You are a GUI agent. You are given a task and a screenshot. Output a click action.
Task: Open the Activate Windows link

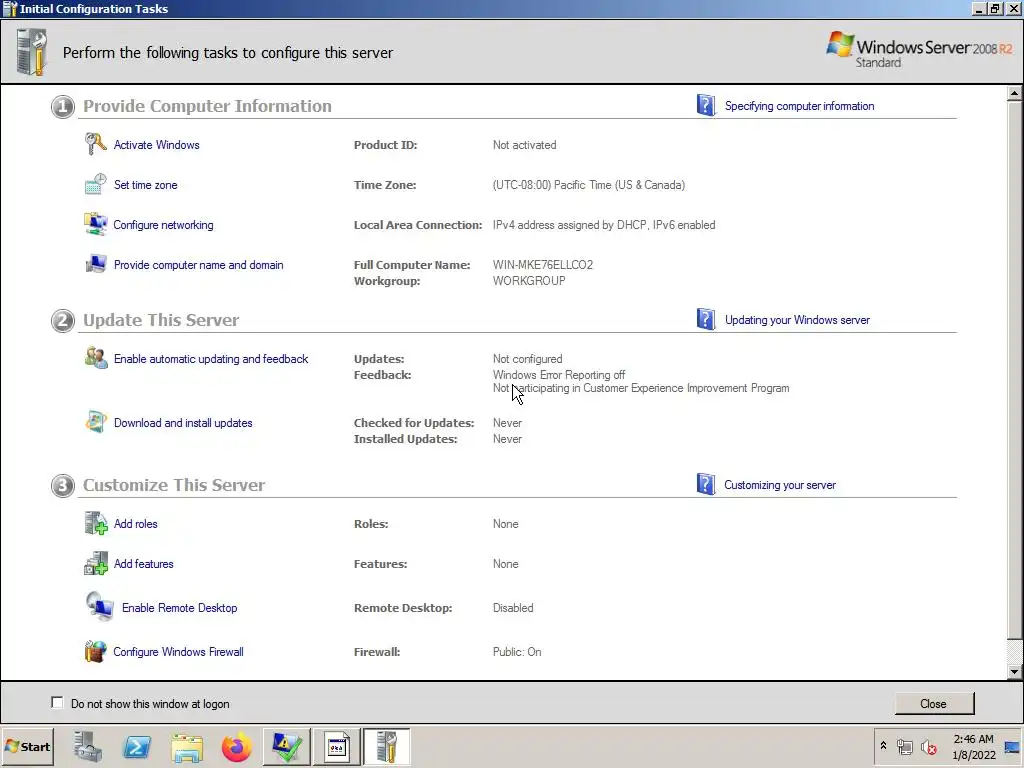(x=157, y=145)
